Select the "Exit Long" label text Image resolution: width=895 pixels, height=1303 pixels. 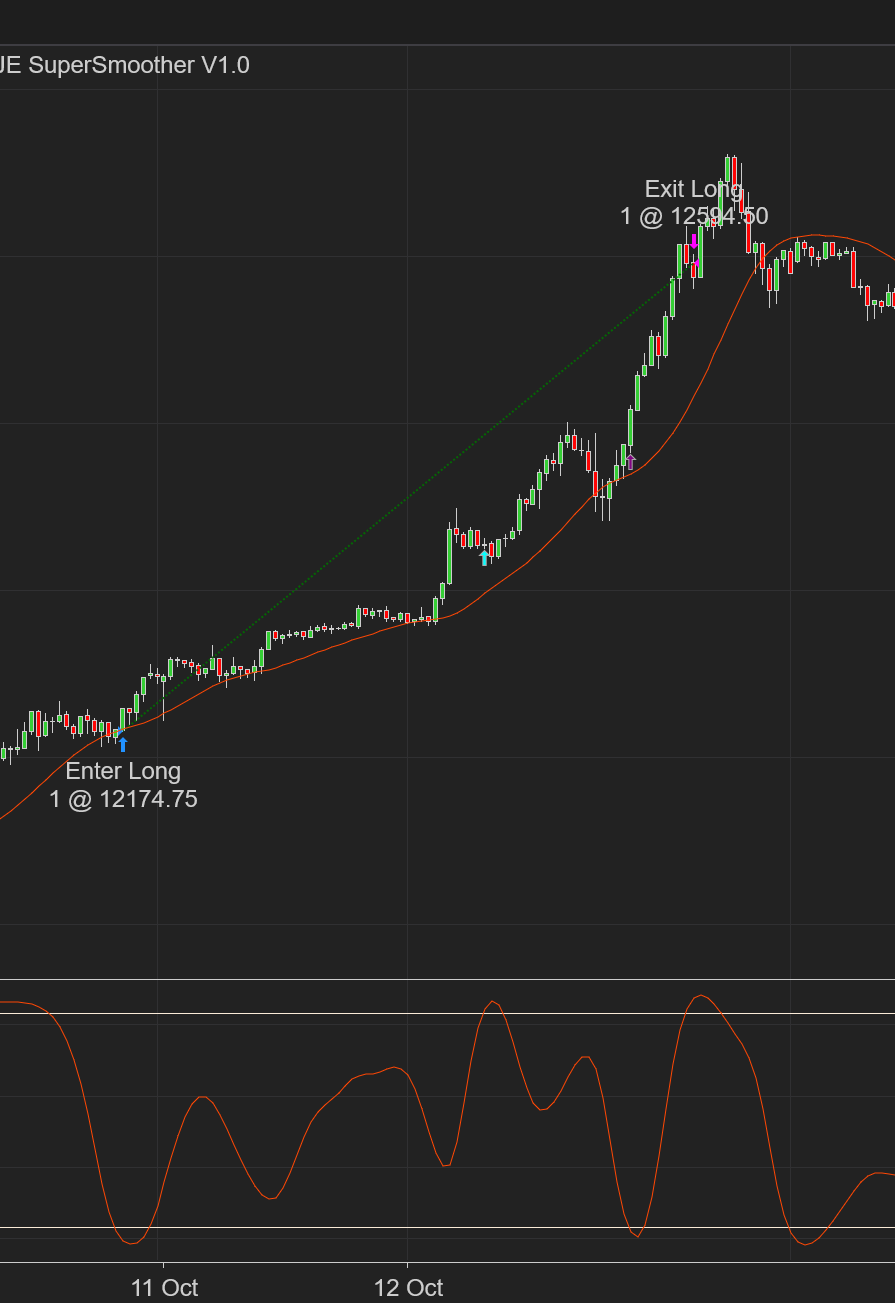point(693,189)
